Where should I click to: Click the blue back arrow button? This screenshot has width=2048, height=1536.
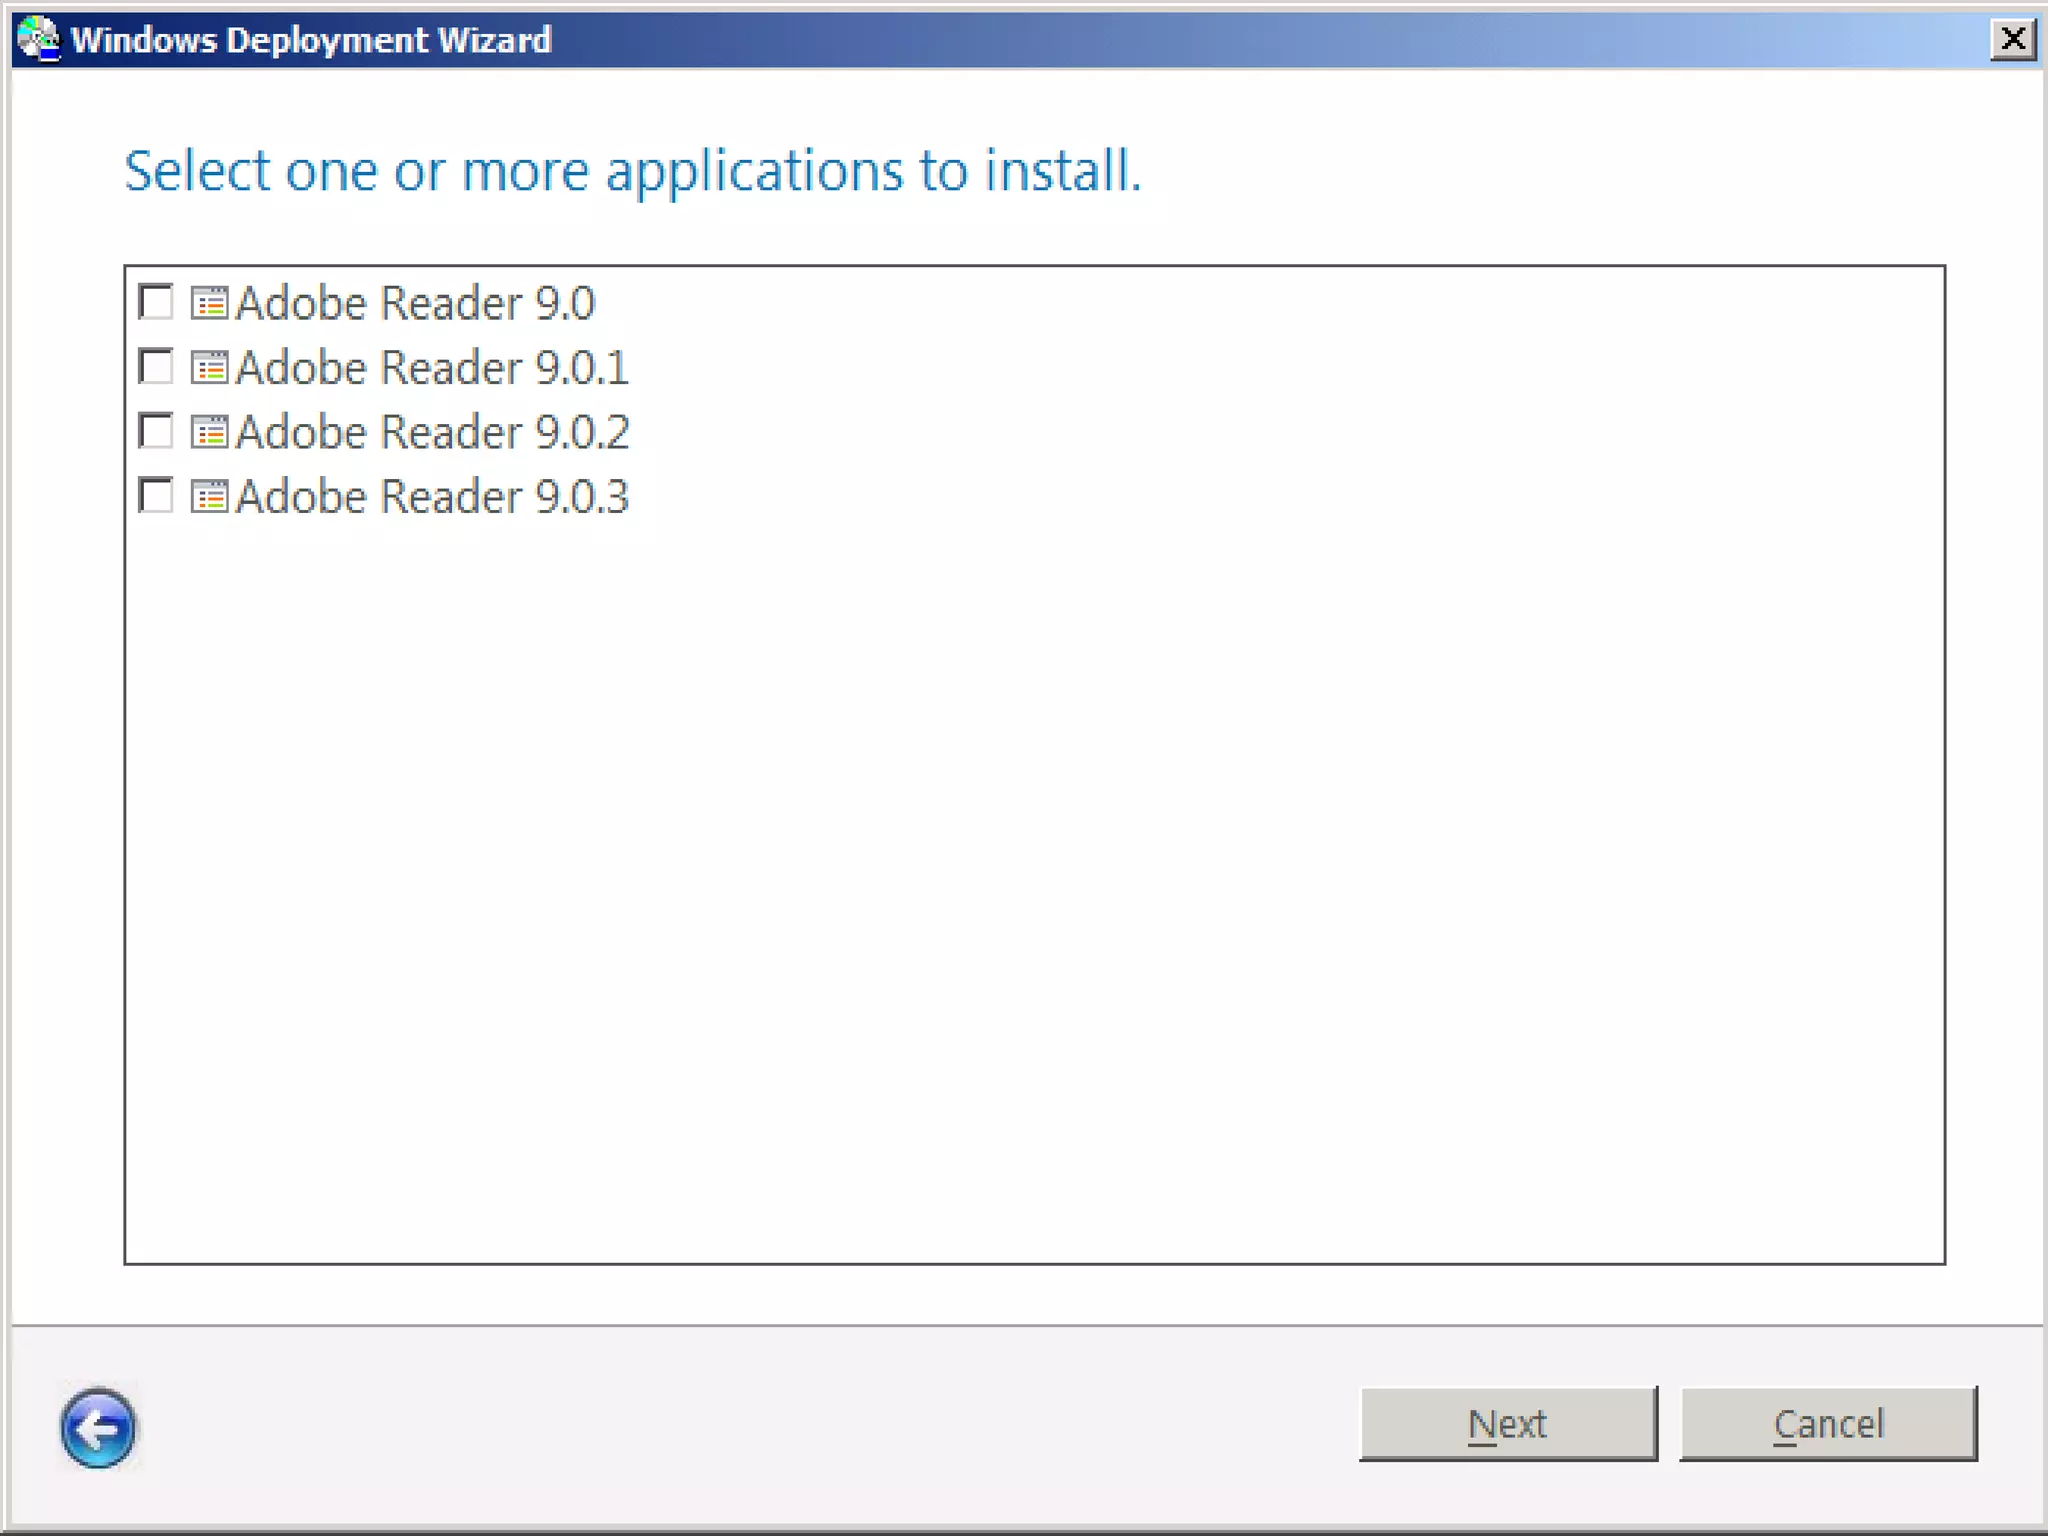tap(97, 1427)
